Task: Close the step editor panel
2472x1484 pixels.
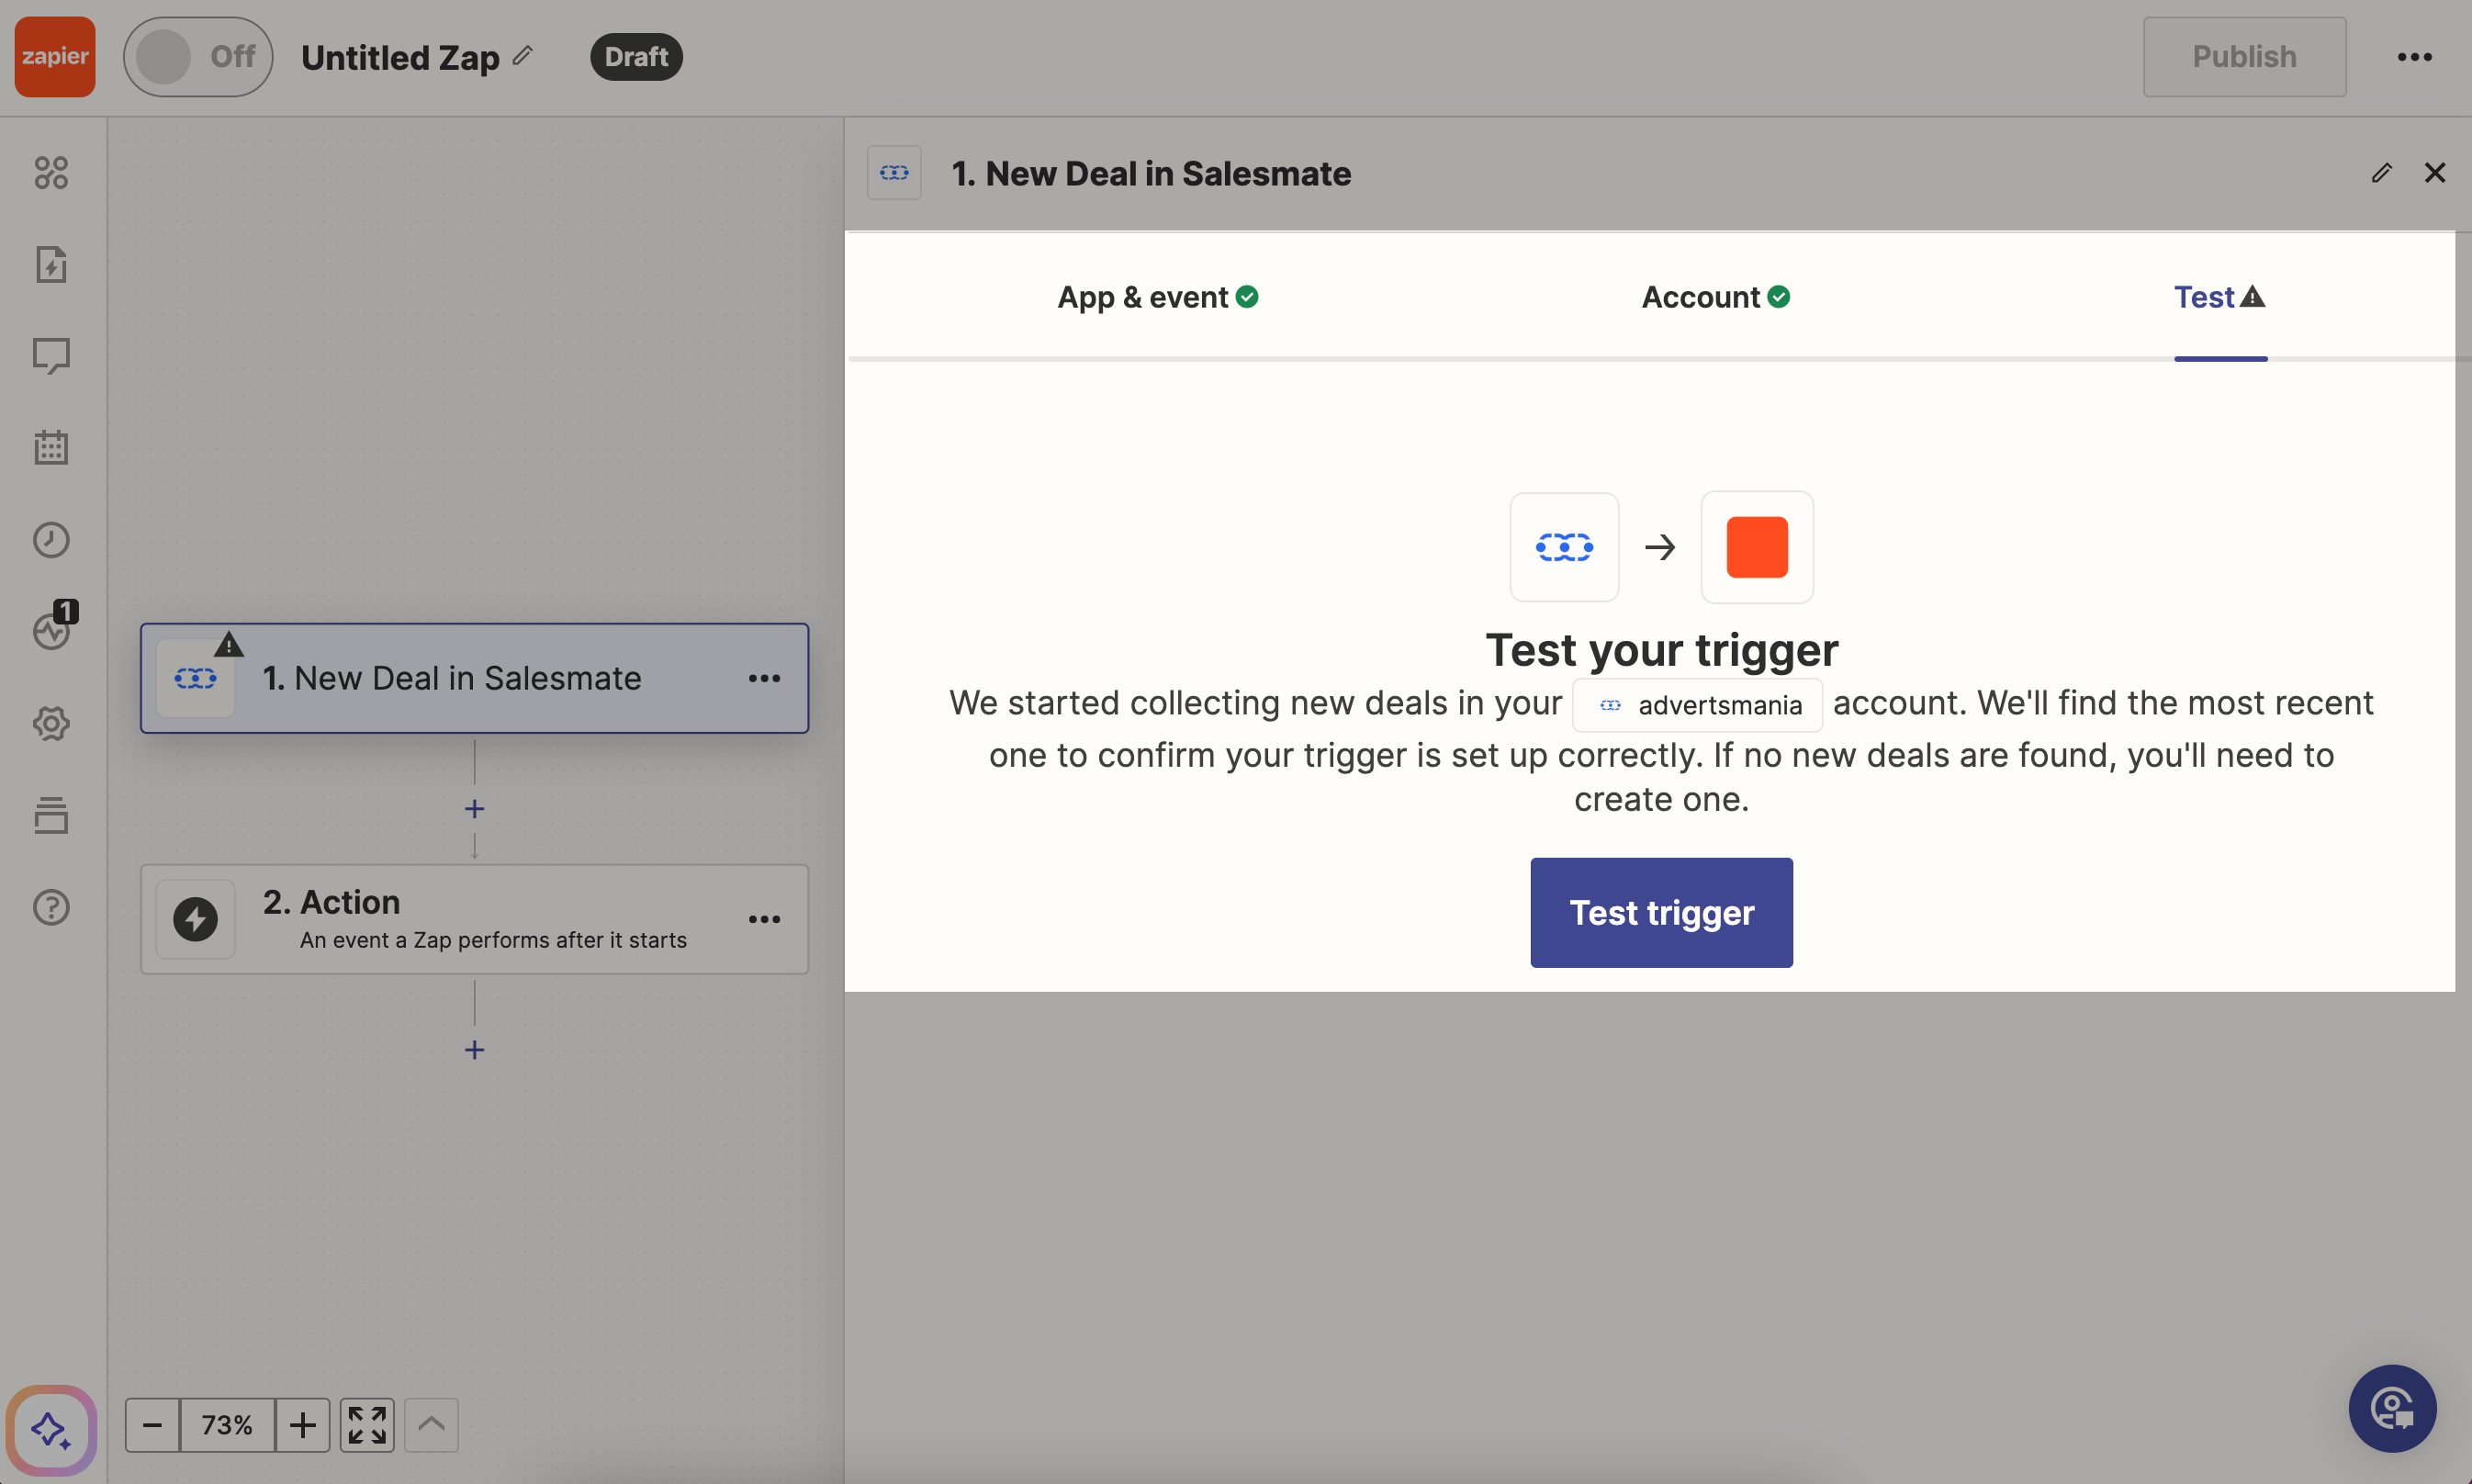Action: [2434, 173]
